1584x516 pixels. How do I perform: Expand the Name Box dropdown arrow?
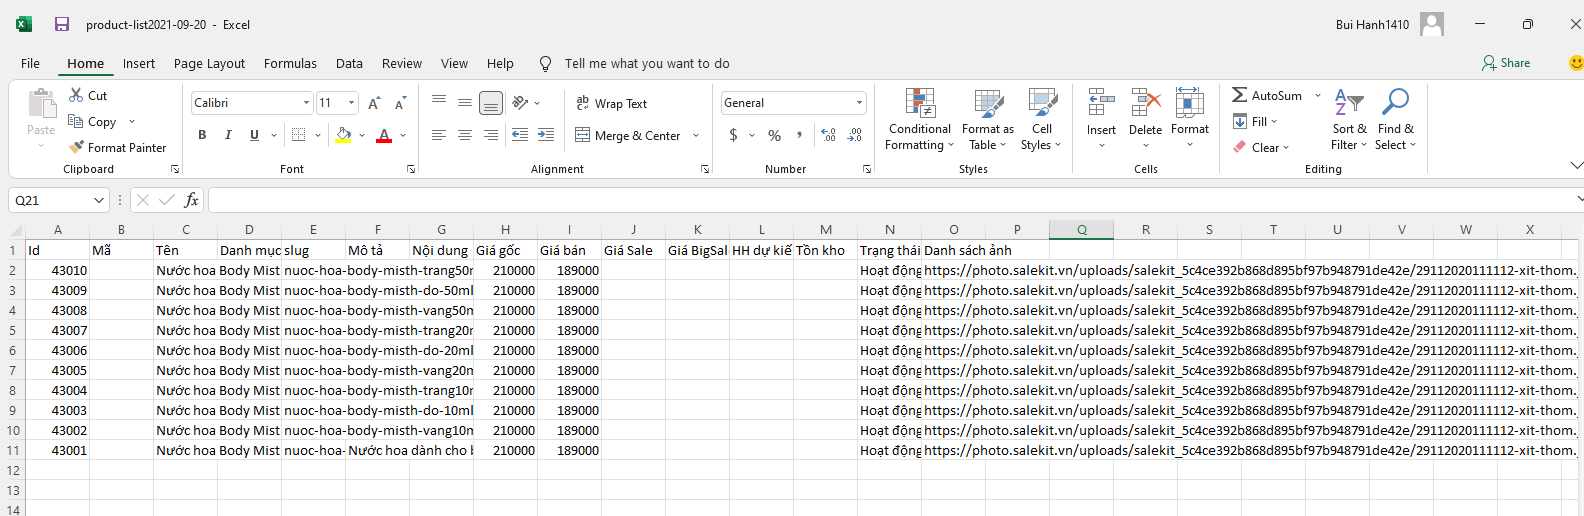(x=98, y=200)
